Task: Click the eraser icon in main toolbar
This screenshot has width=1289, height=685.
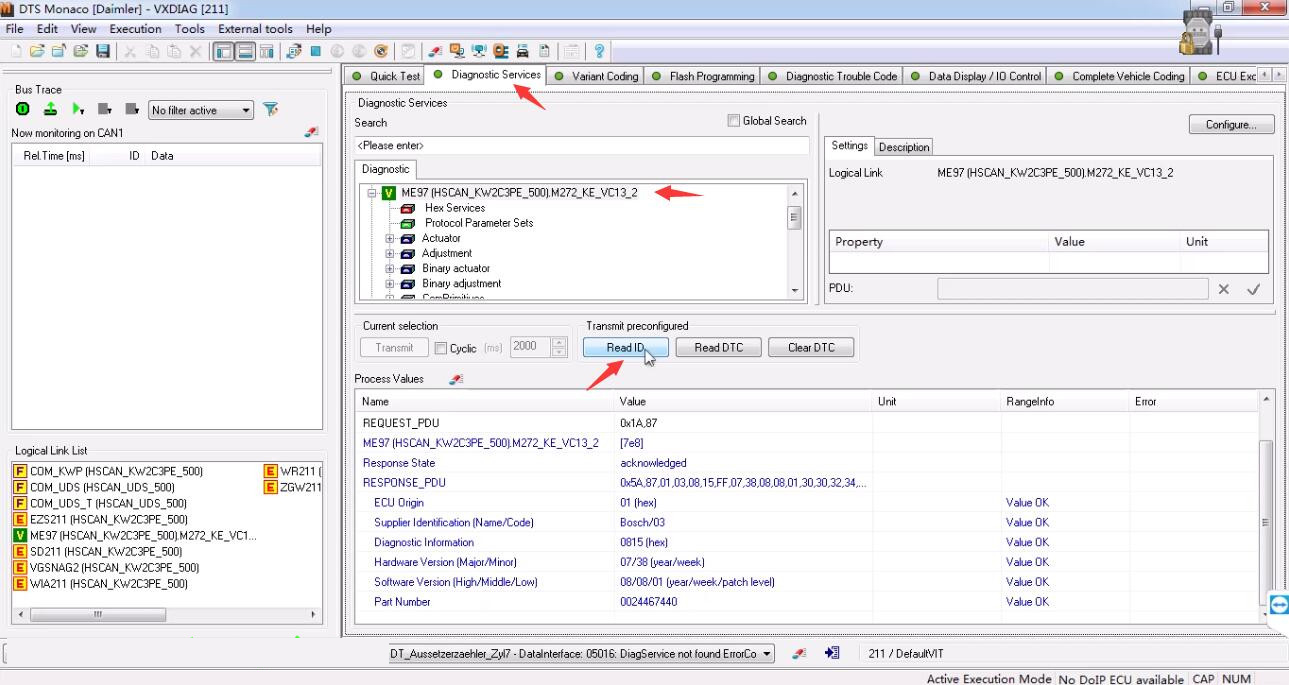Action: (433, 50)
